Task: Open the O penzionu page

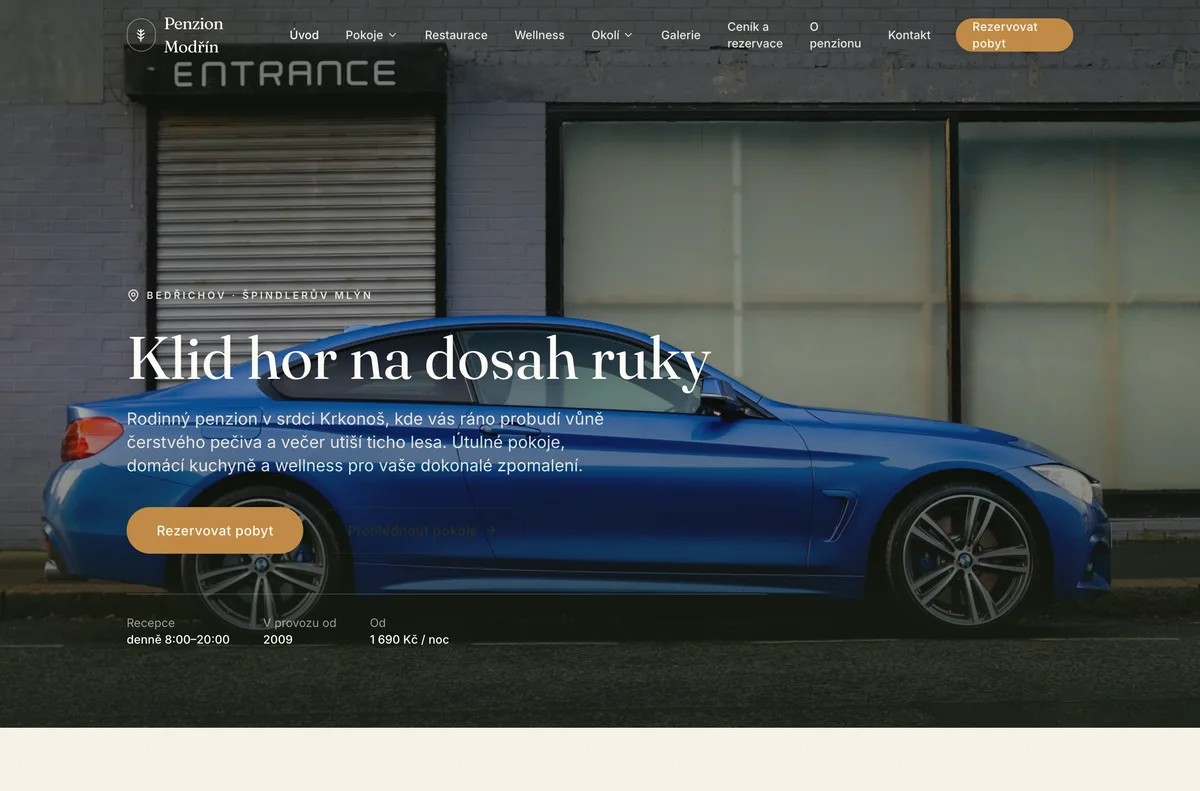Action: [835, 35]
